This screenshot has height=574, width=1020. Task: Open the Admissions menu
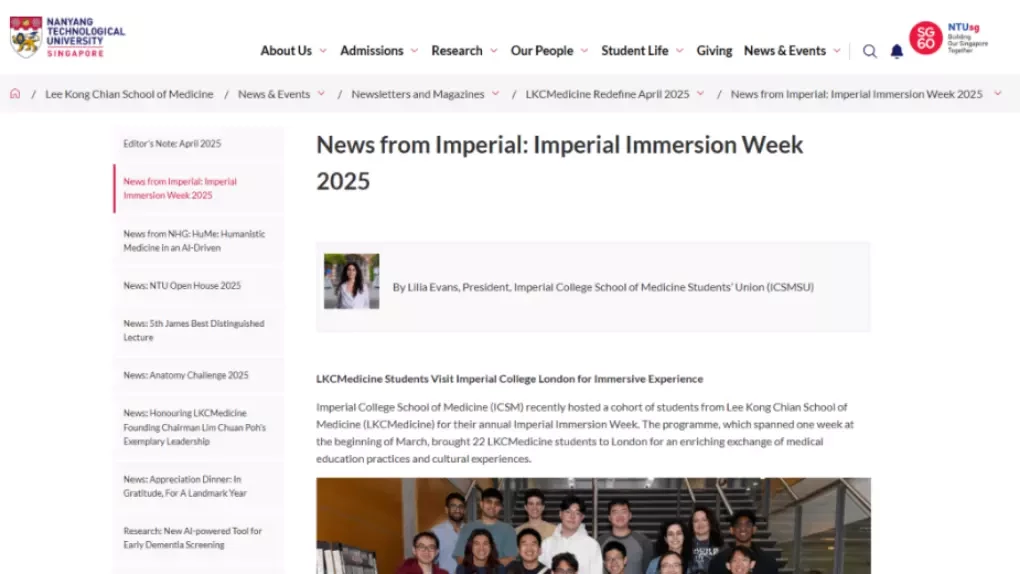pos(371,51)
